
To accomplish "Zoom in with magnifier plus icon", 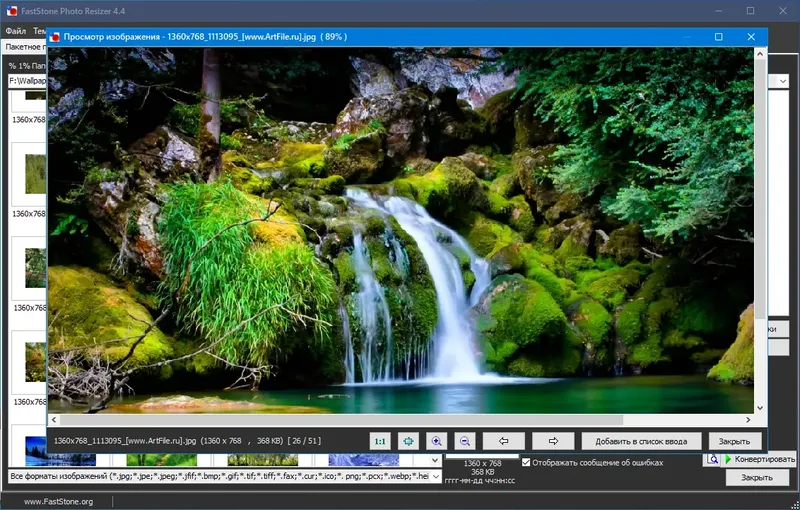I will pyautogui.click(x=436, y=441).
